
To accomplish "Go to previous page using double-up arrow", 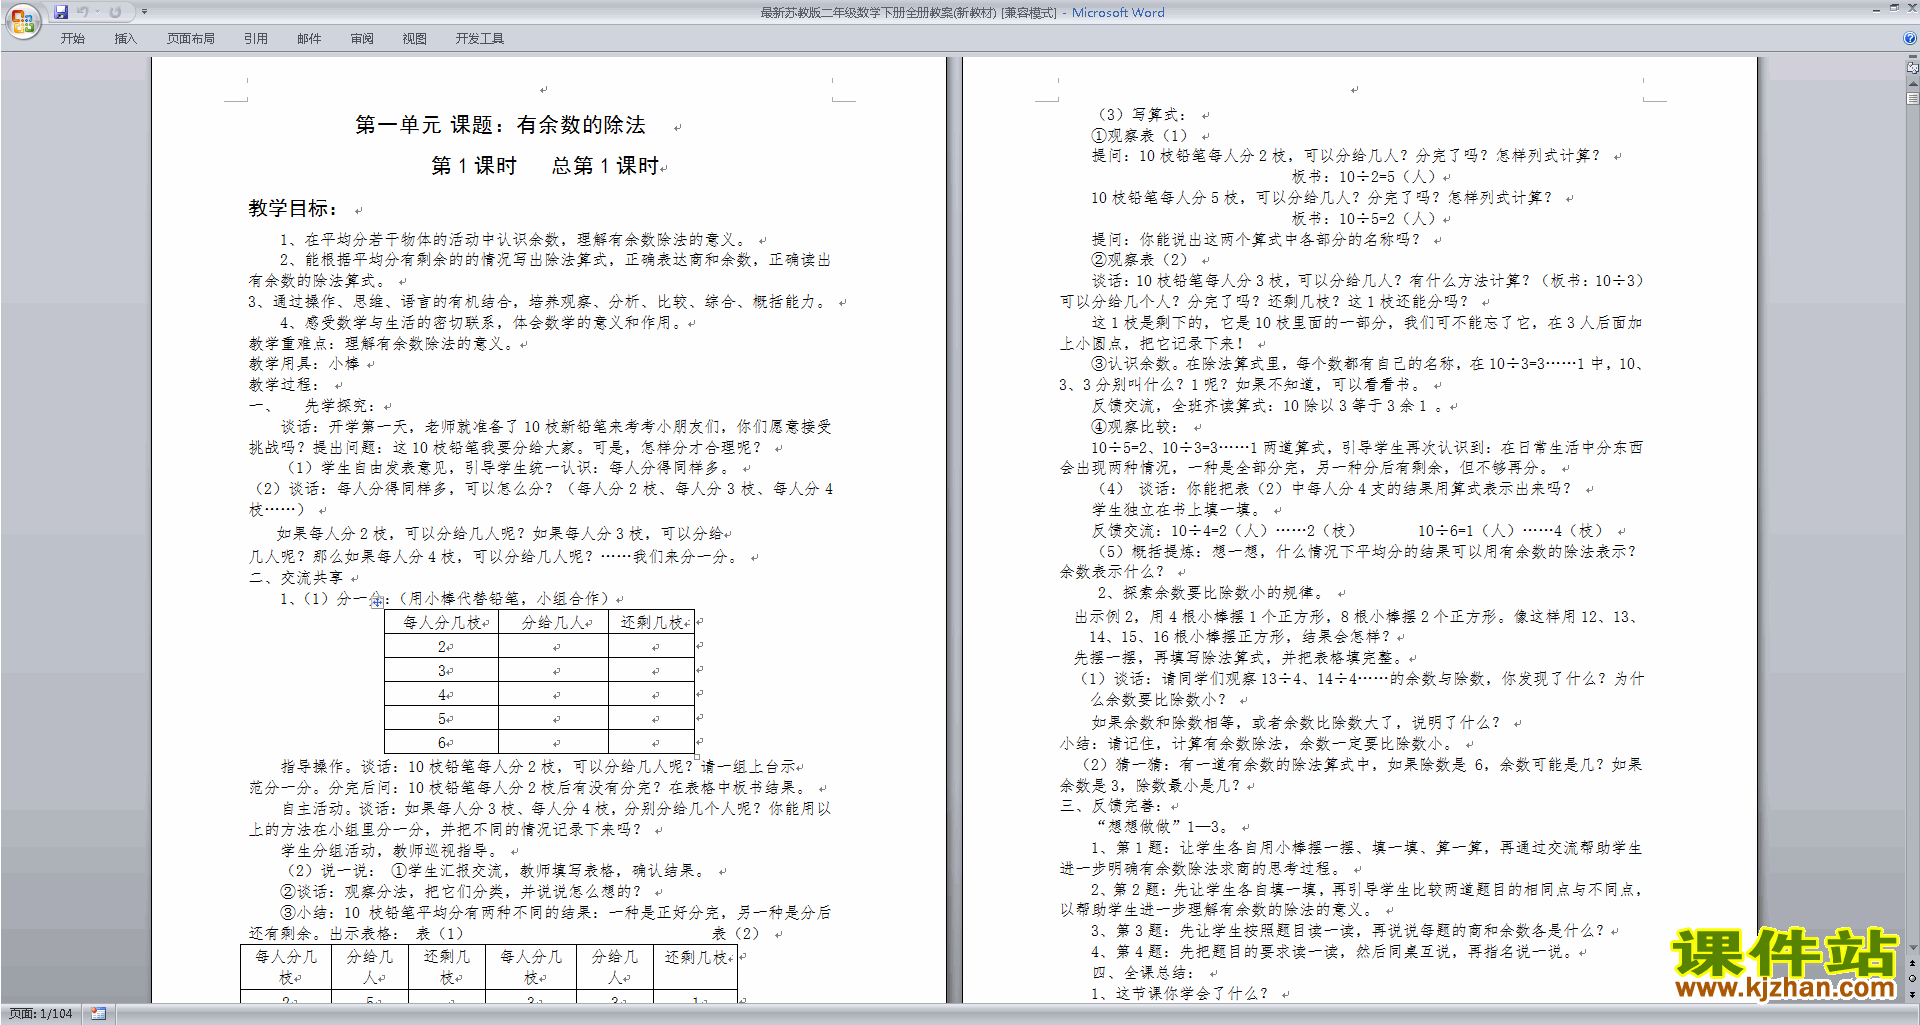I will pyautogui.click(x=1912, y=963).
